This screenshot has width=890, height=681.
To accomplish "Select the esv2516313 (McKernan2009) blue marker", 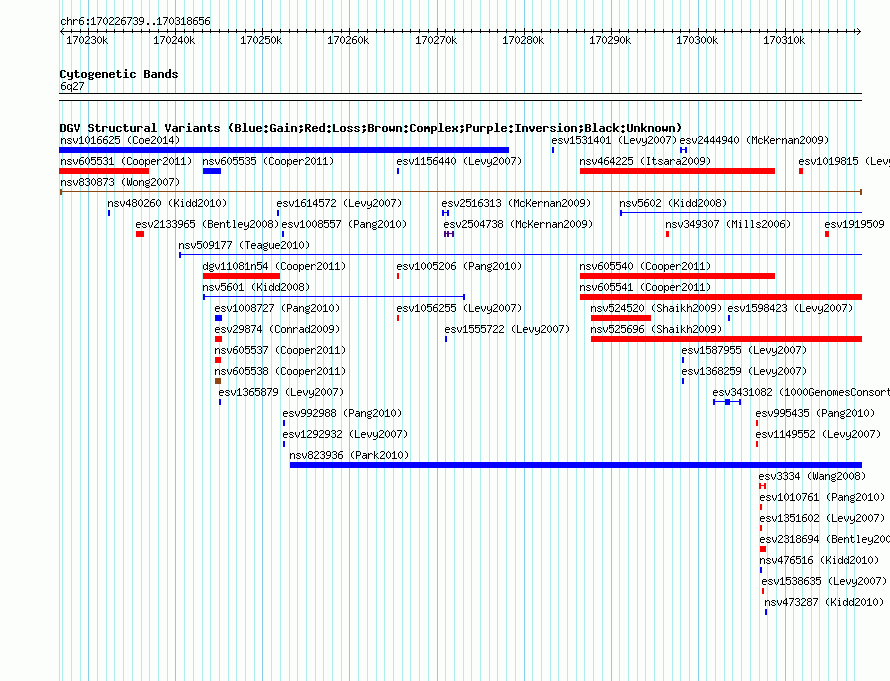I will point(446,213).
